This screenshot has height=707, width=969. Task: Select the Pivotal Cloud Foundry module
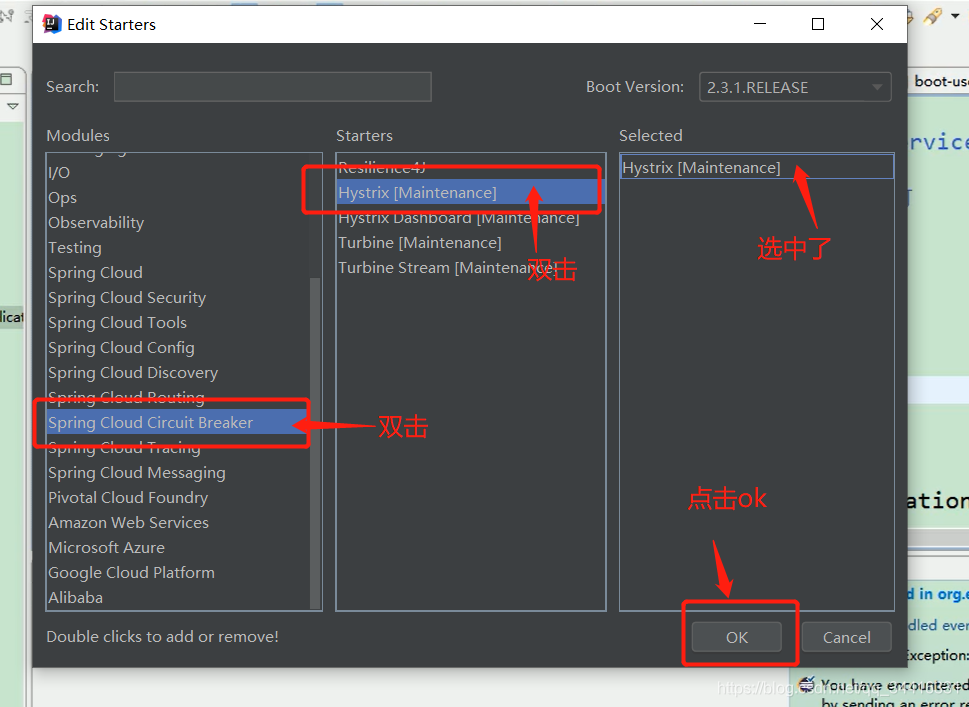[178, 497]
